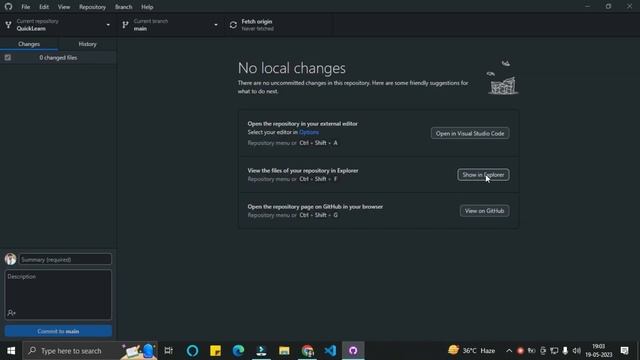Open Sticky Notes from the taskbar

click(x=216, y=351)
